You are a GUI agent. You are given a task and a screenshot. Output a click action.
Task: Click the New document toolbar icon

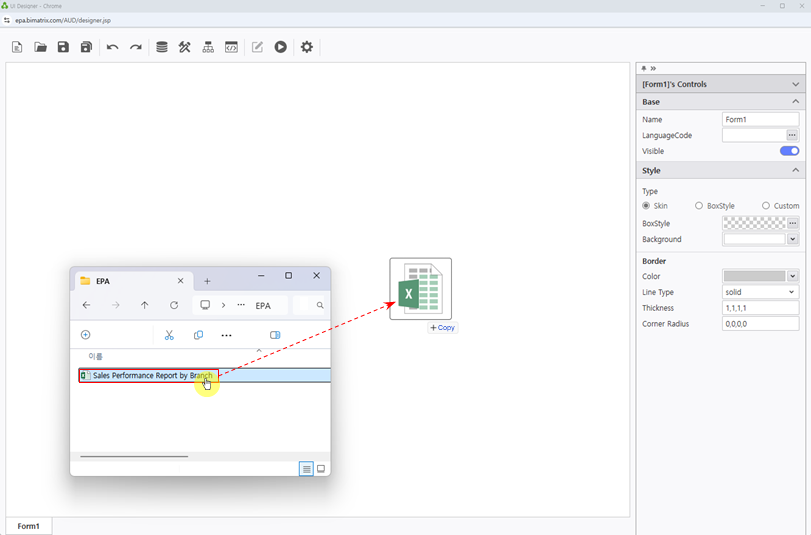coord(17,47)
